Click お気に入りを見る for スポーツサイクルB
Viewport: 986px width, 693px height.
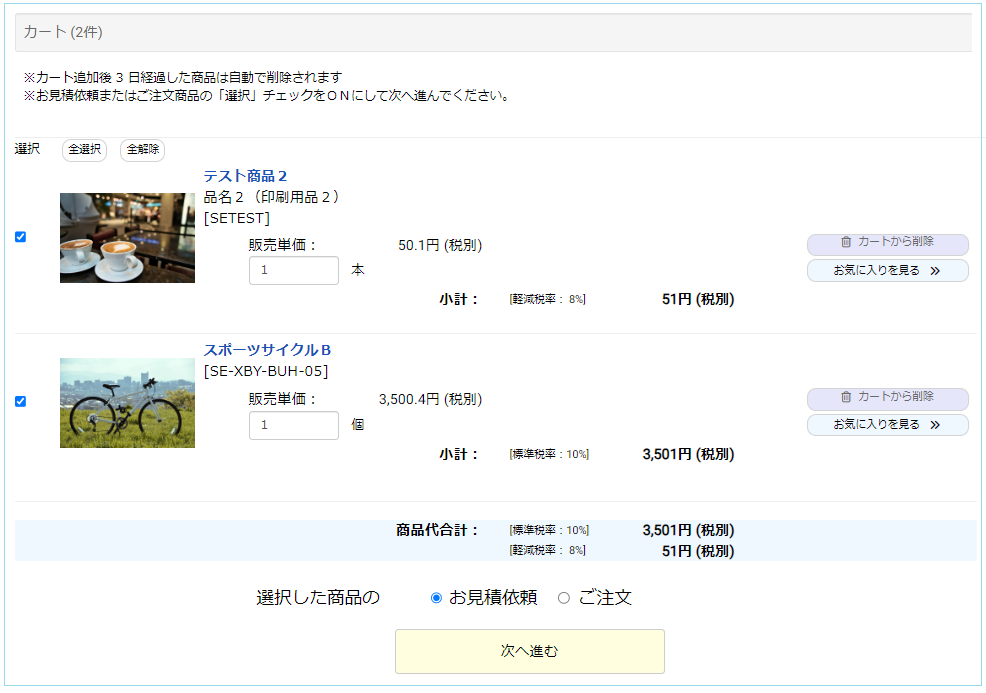(x=887, y=425)
